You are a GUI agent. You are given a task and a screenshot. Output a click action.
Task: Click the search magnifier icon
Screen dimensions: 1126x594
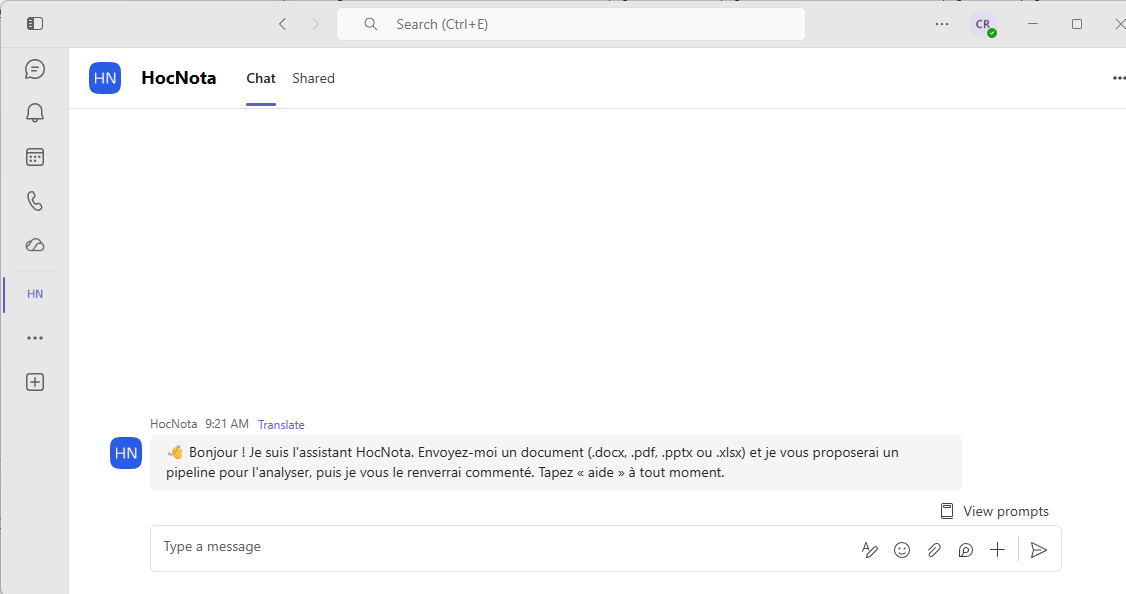coord(371,24)
